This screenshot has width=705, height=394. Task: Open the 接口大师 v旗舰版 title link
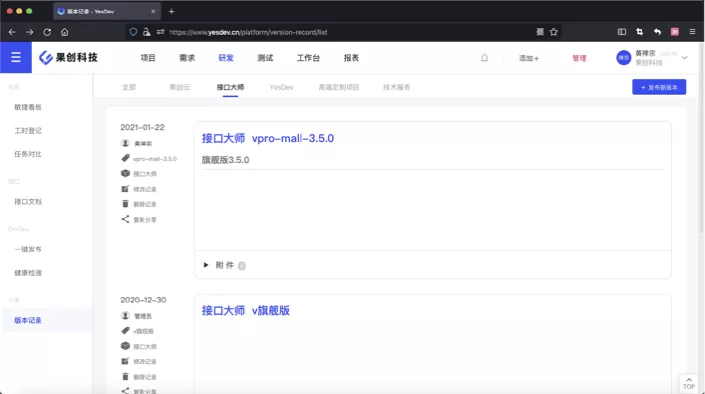pos(245,310)
